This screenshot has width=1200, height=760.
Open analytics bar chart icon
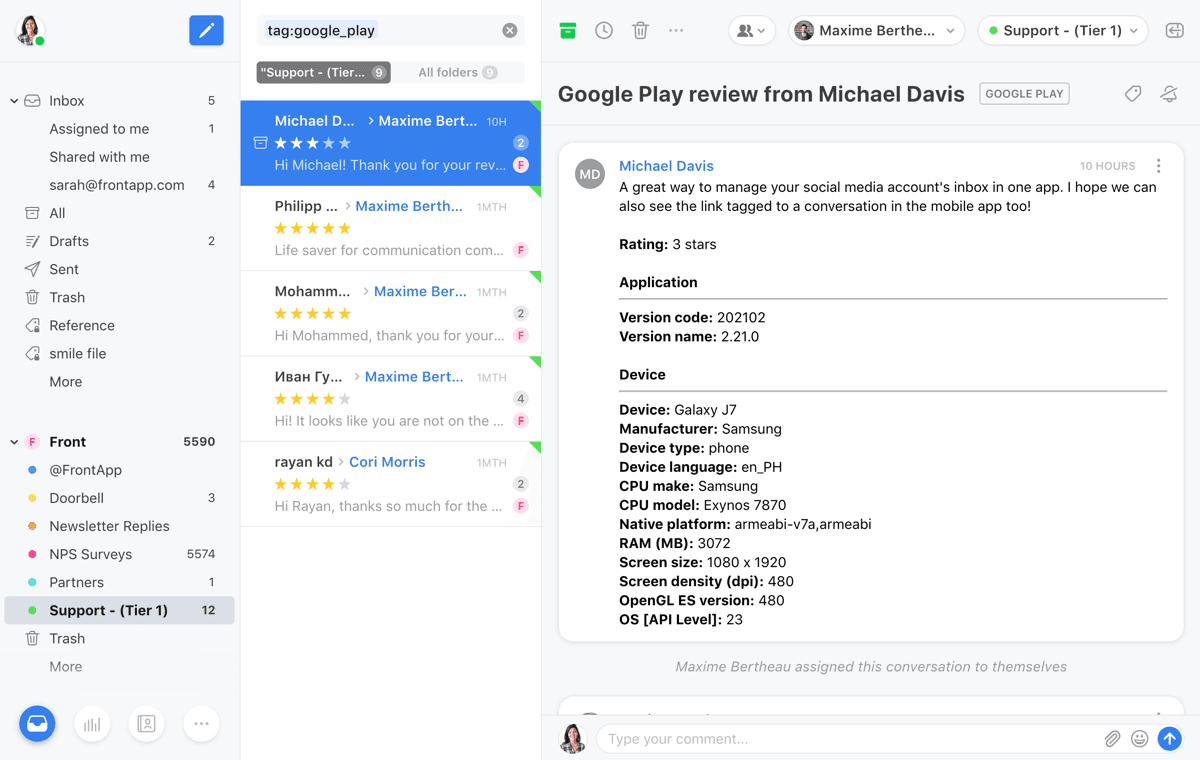click(92, 724)
